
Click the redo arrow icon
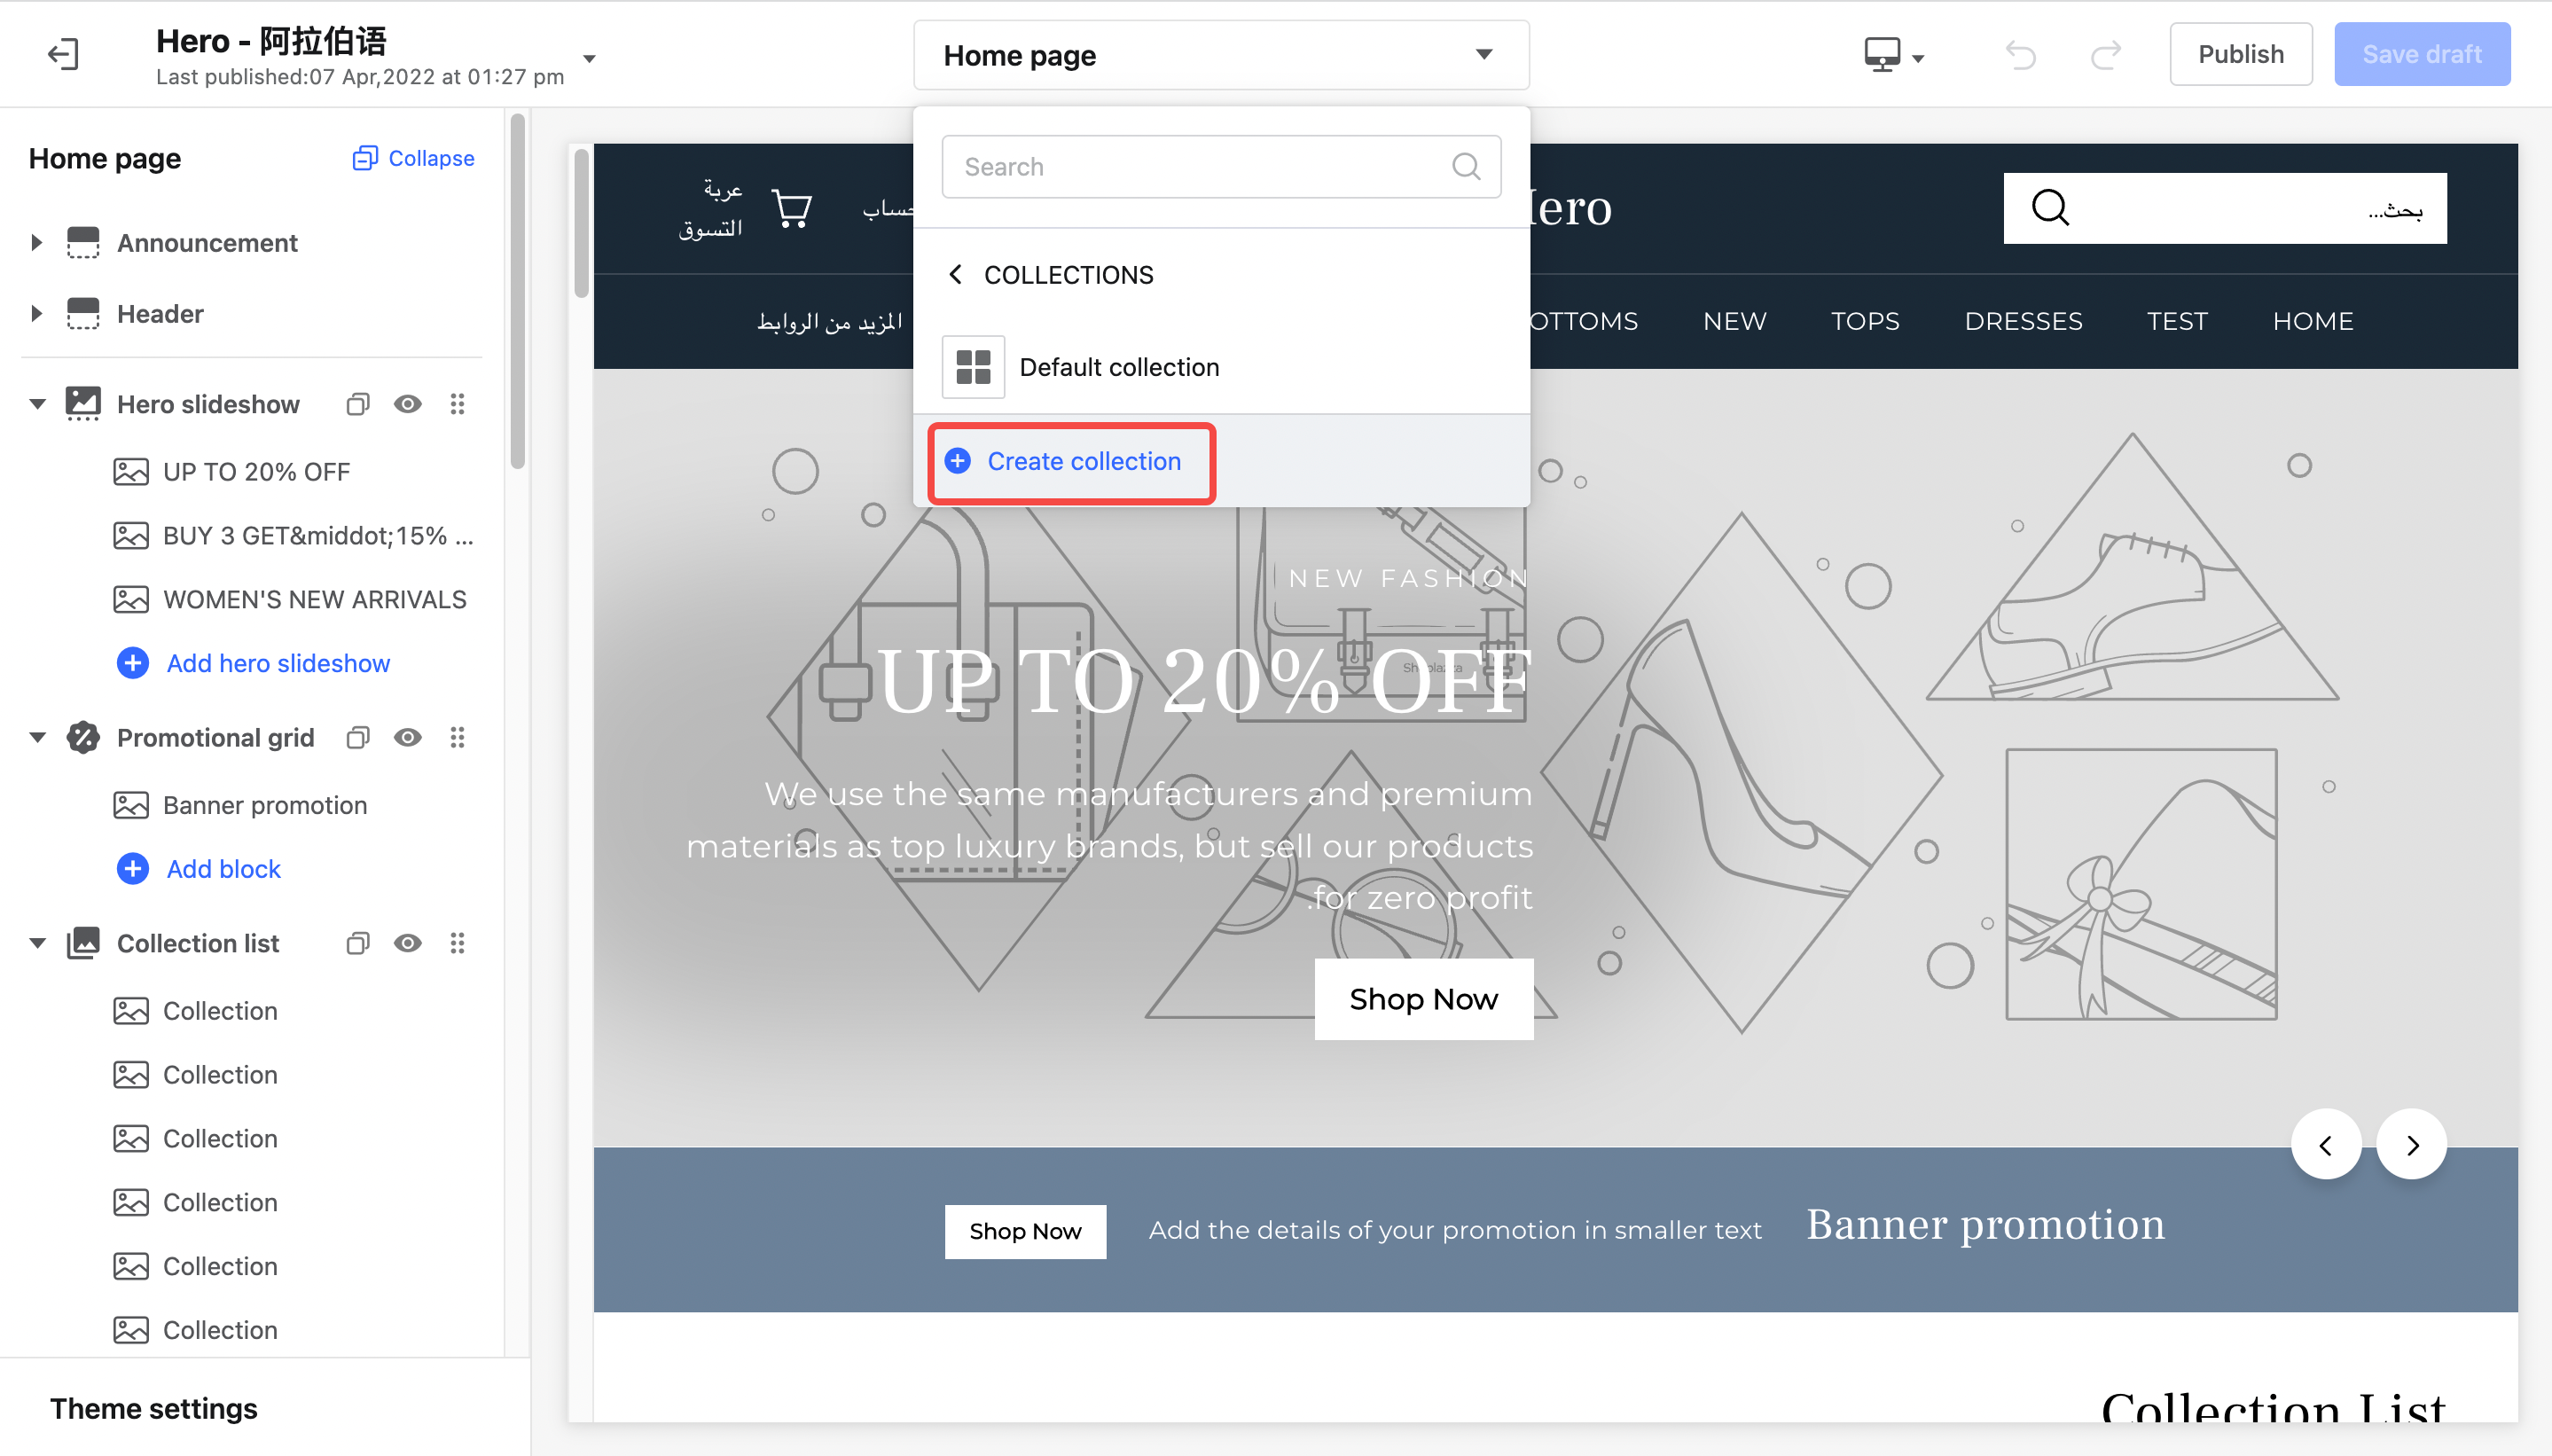[2106, 54]
